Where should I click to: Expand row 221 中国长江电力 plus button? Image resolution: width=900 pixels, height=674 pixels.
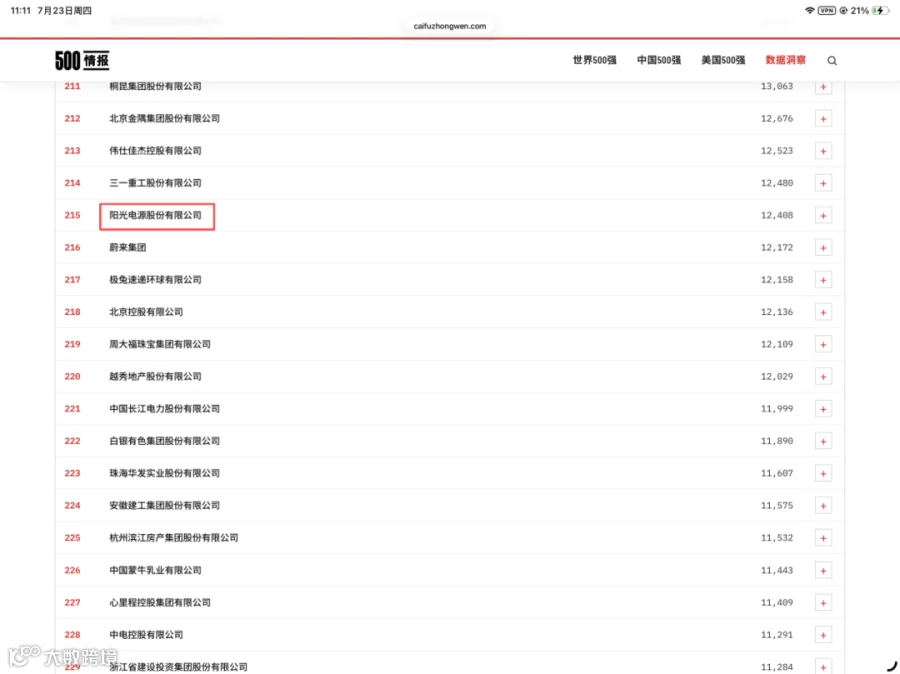(x=823, y=409)
